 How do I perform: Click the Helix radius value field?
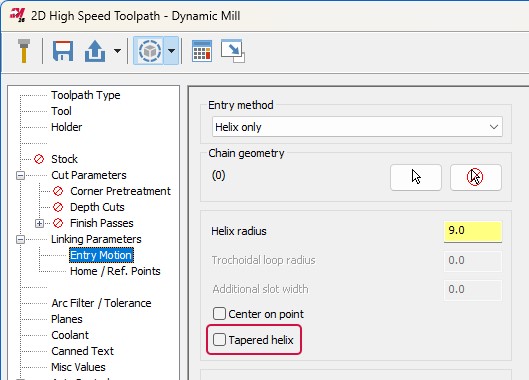tap(473, 231)
